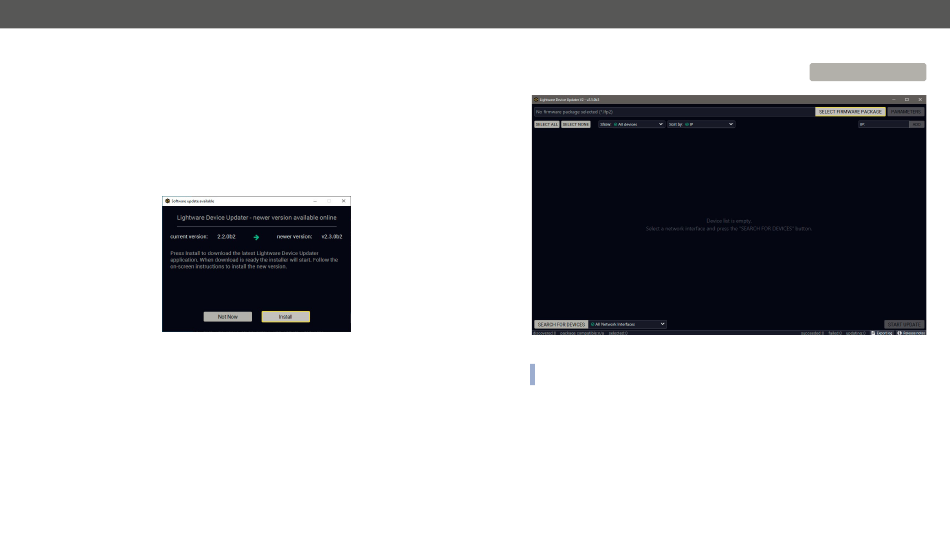Click SELECT FIRMWARE PACKAGE button
The height and width of the screenshot is (533, 950).
pyautogui.click(x=850, y=112)
